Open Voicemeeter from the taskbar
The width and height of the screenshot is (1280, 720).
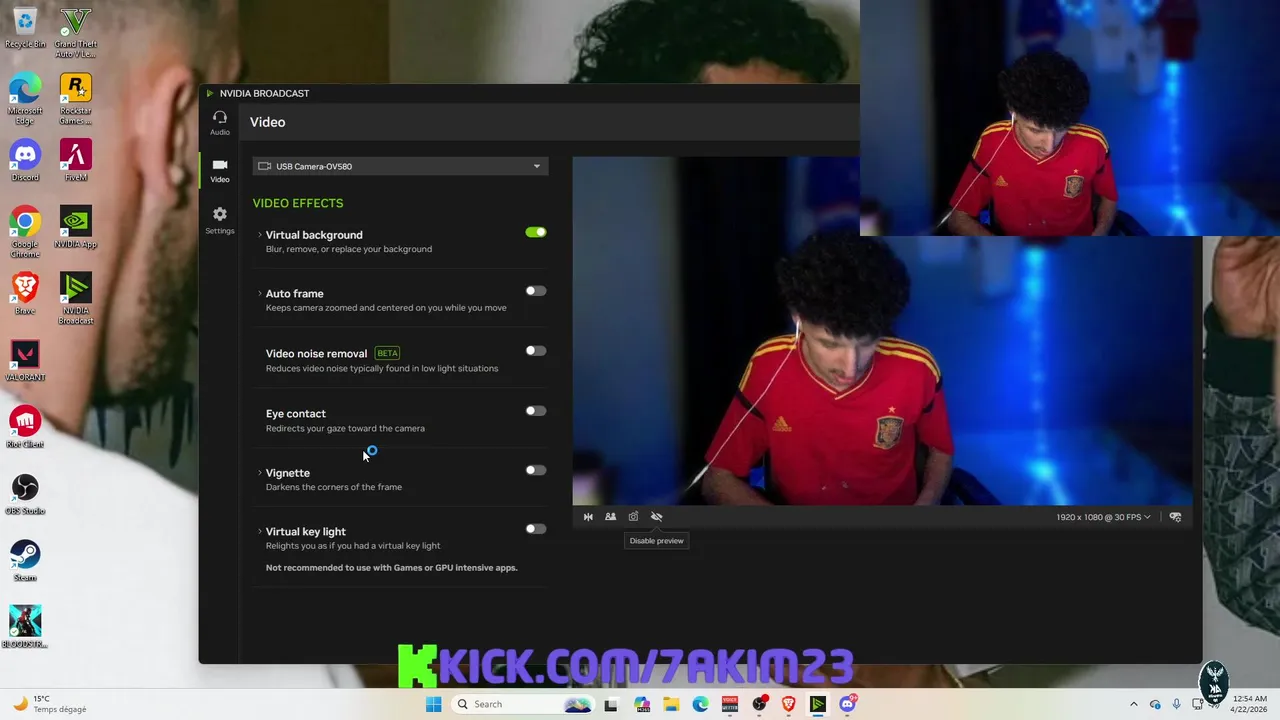(730, 704)
